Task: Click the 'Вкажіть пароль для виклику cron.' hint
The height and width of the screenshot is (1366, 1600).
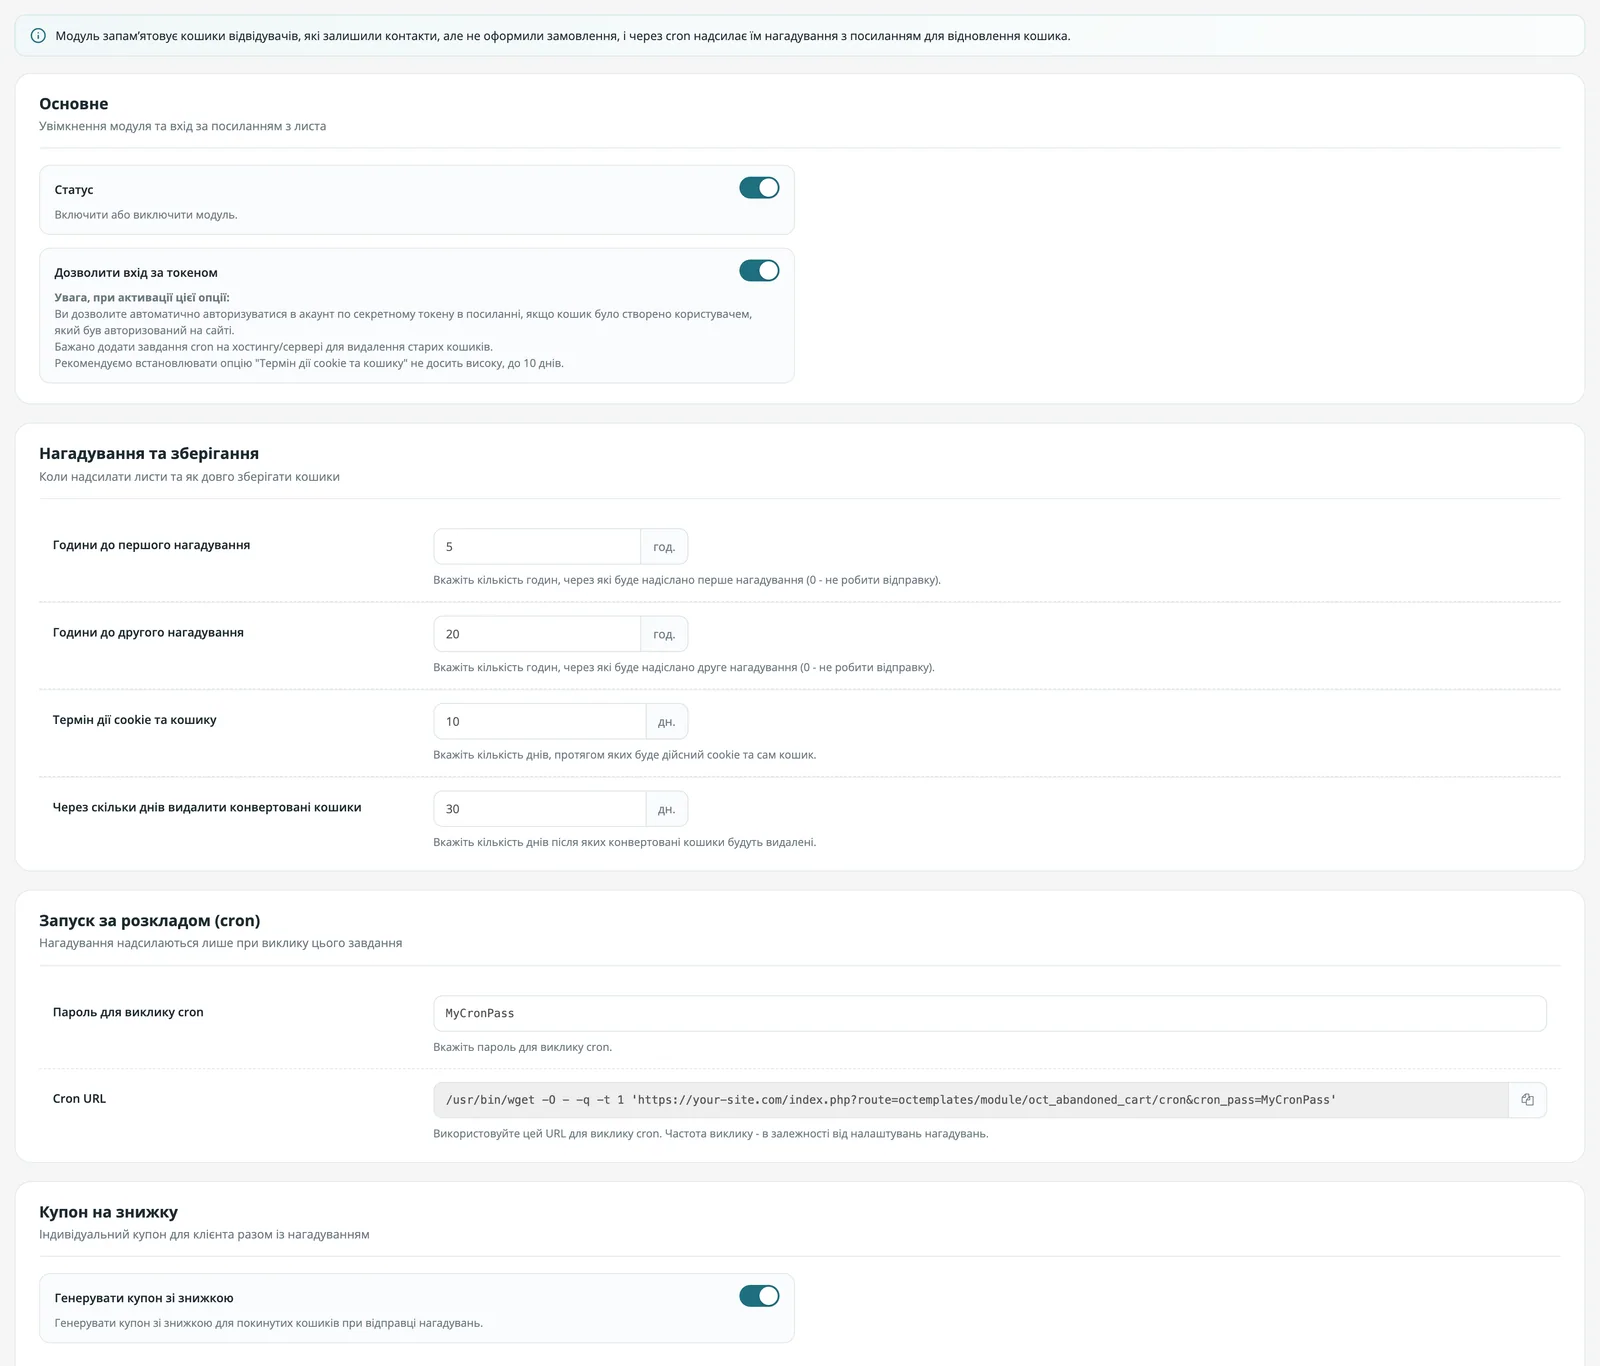Action: coord(522,1047)
